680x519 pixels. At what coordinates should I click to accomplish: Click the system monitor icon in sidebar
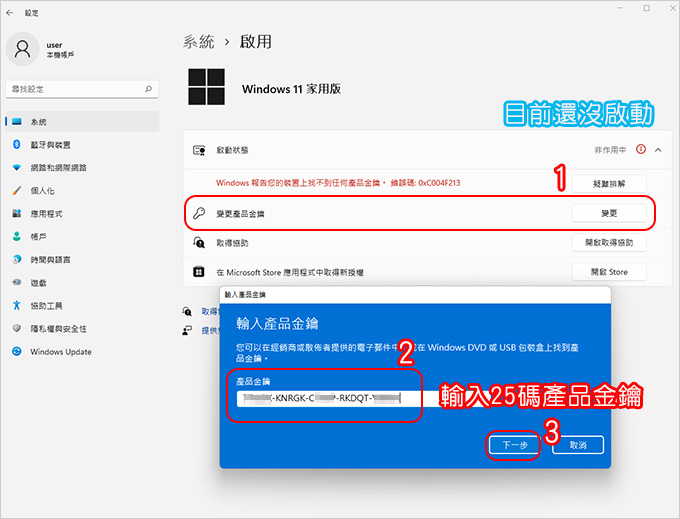click(17, 121)
